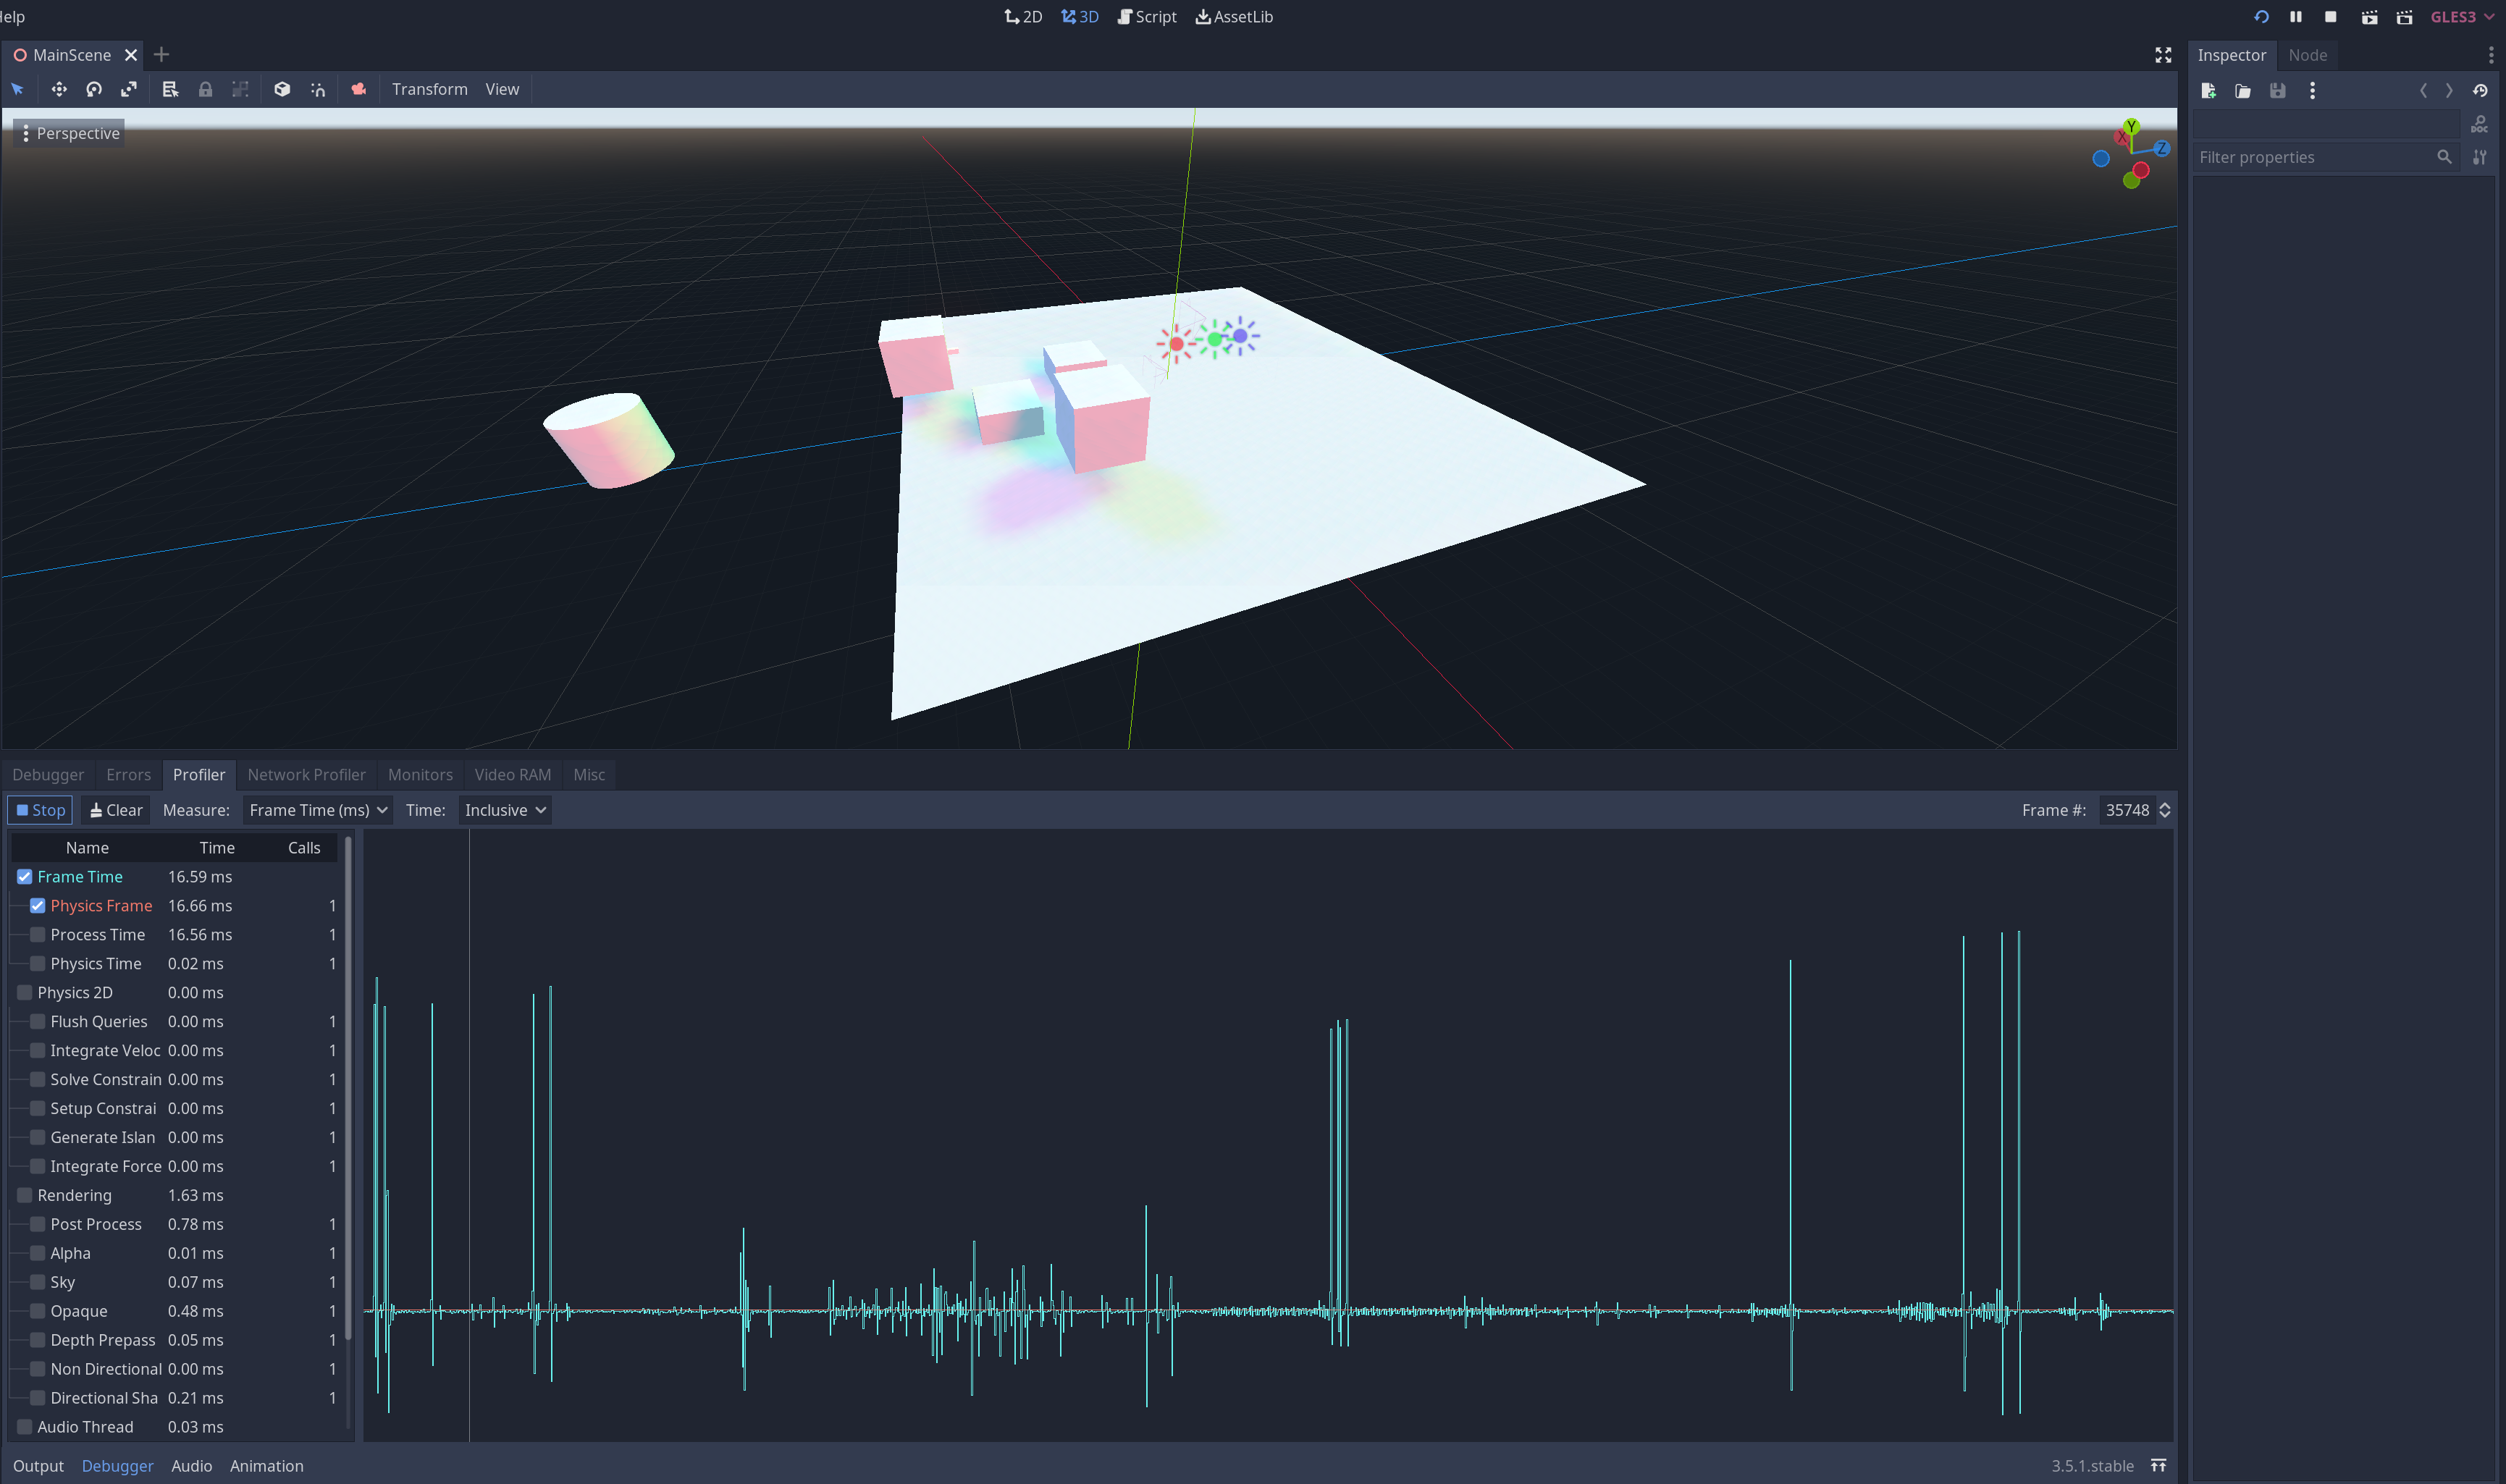Open the Inclusive time dropdown
The height and width of the screenshot is (1484, 2506).
tap(505, 810)
